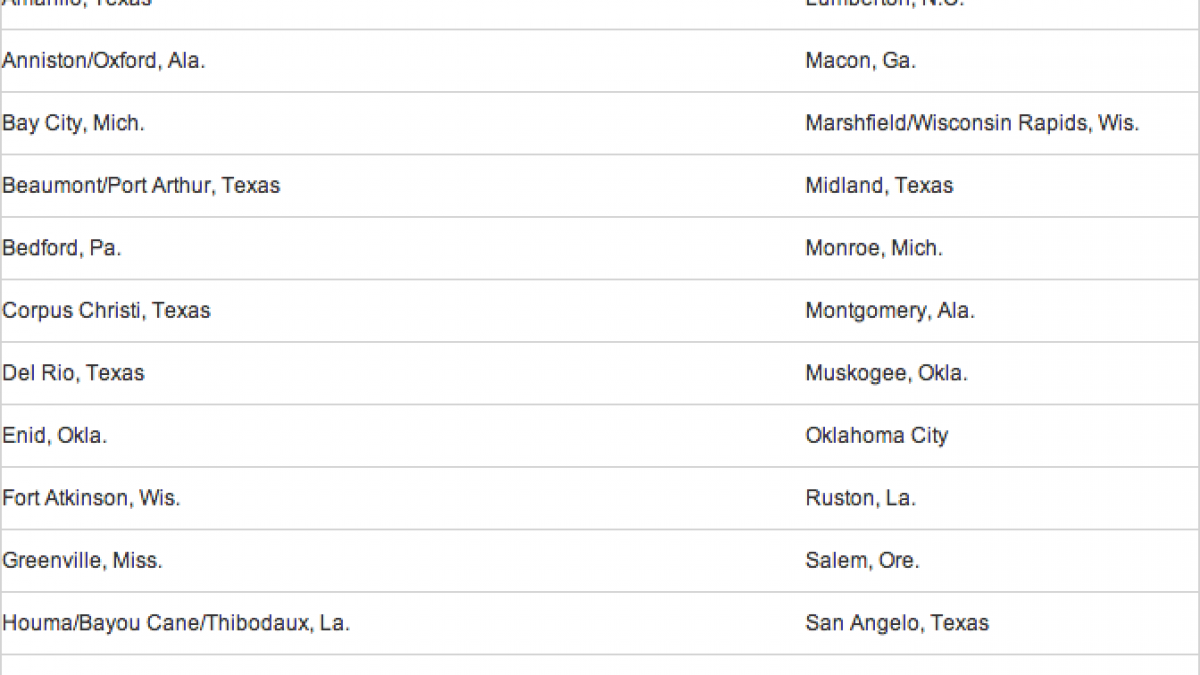Click Beaumont/Port Arthur, Texas in the list
Image resolution: width=1200 pixels, height=675 pixels.
point(141,186)
